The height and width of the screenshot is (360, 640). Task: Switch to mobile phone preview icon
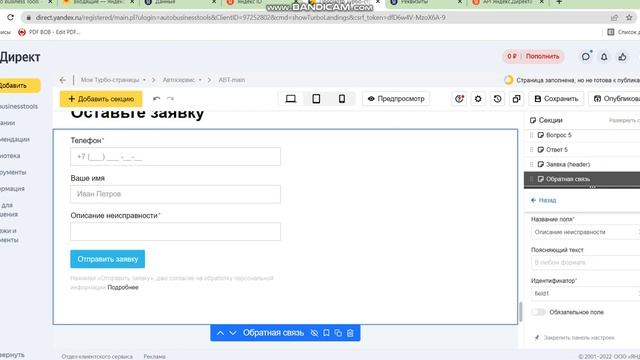click(x=342, y=99)
